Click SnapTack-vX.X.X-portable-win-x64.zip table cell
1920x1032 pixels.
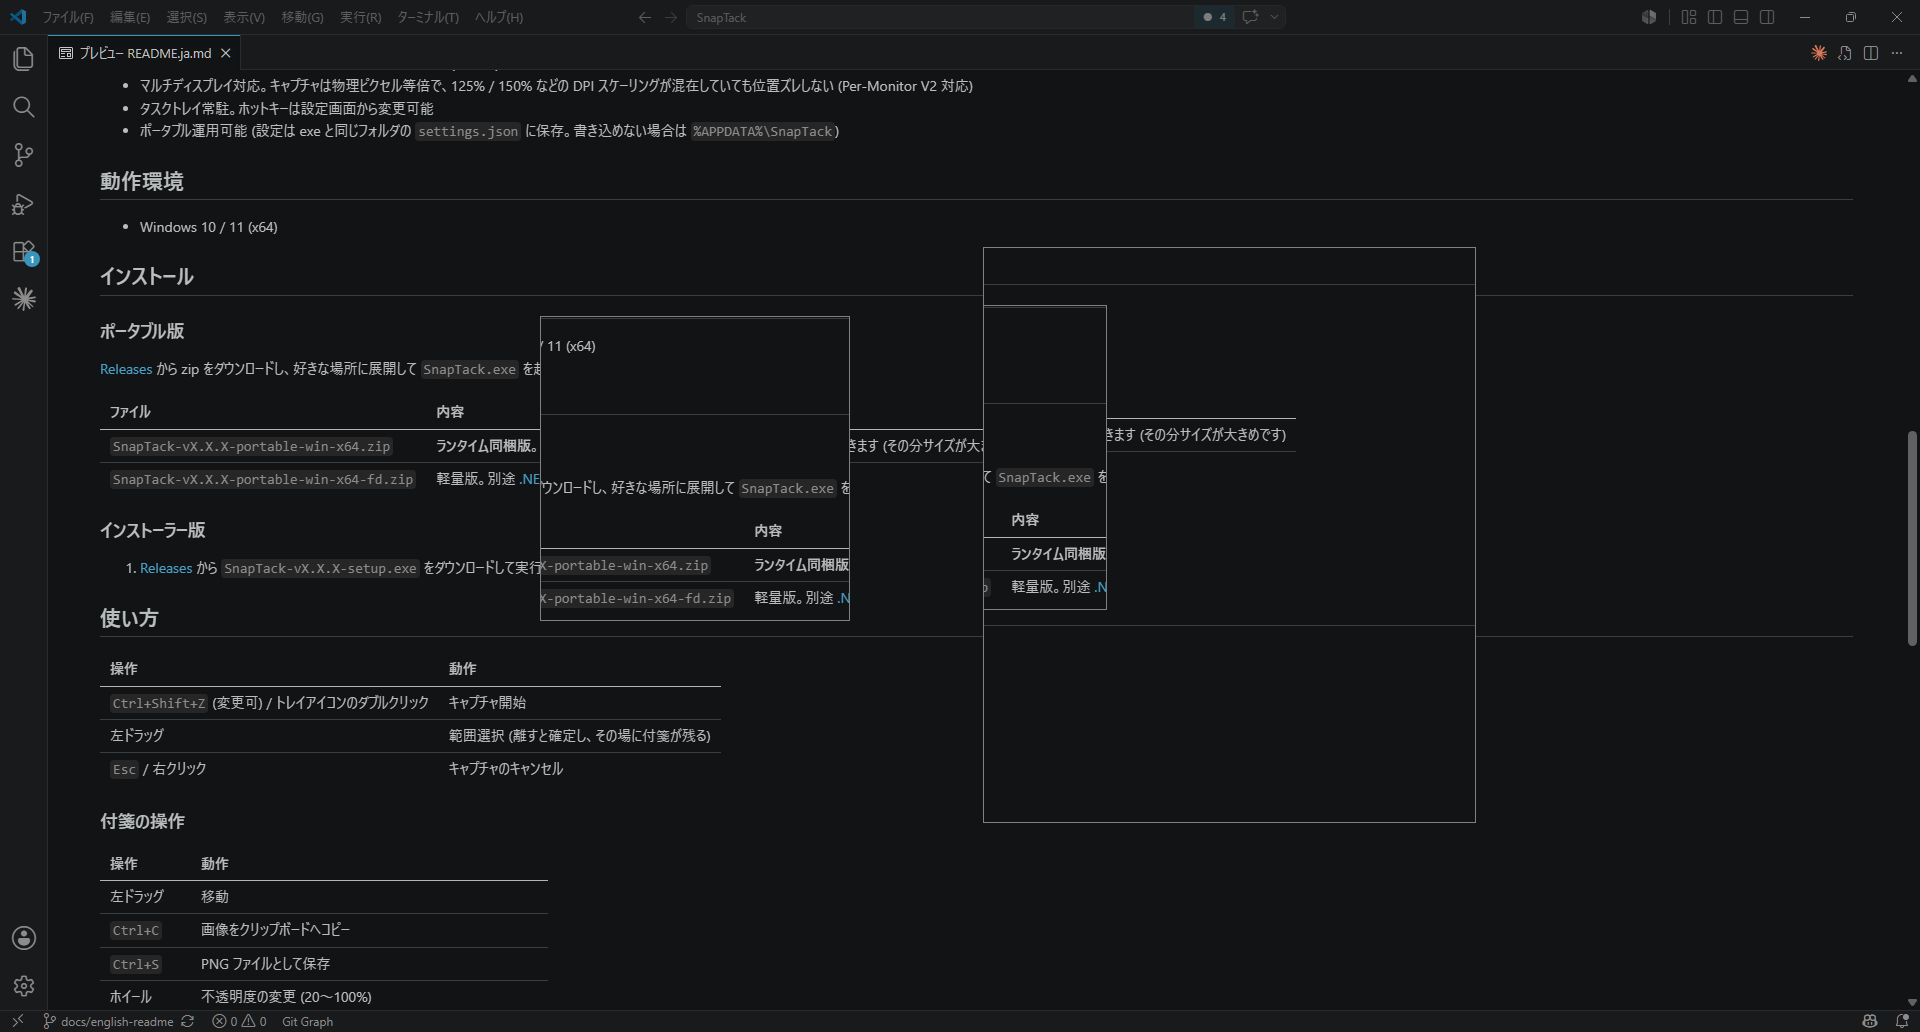pos(251,446)
